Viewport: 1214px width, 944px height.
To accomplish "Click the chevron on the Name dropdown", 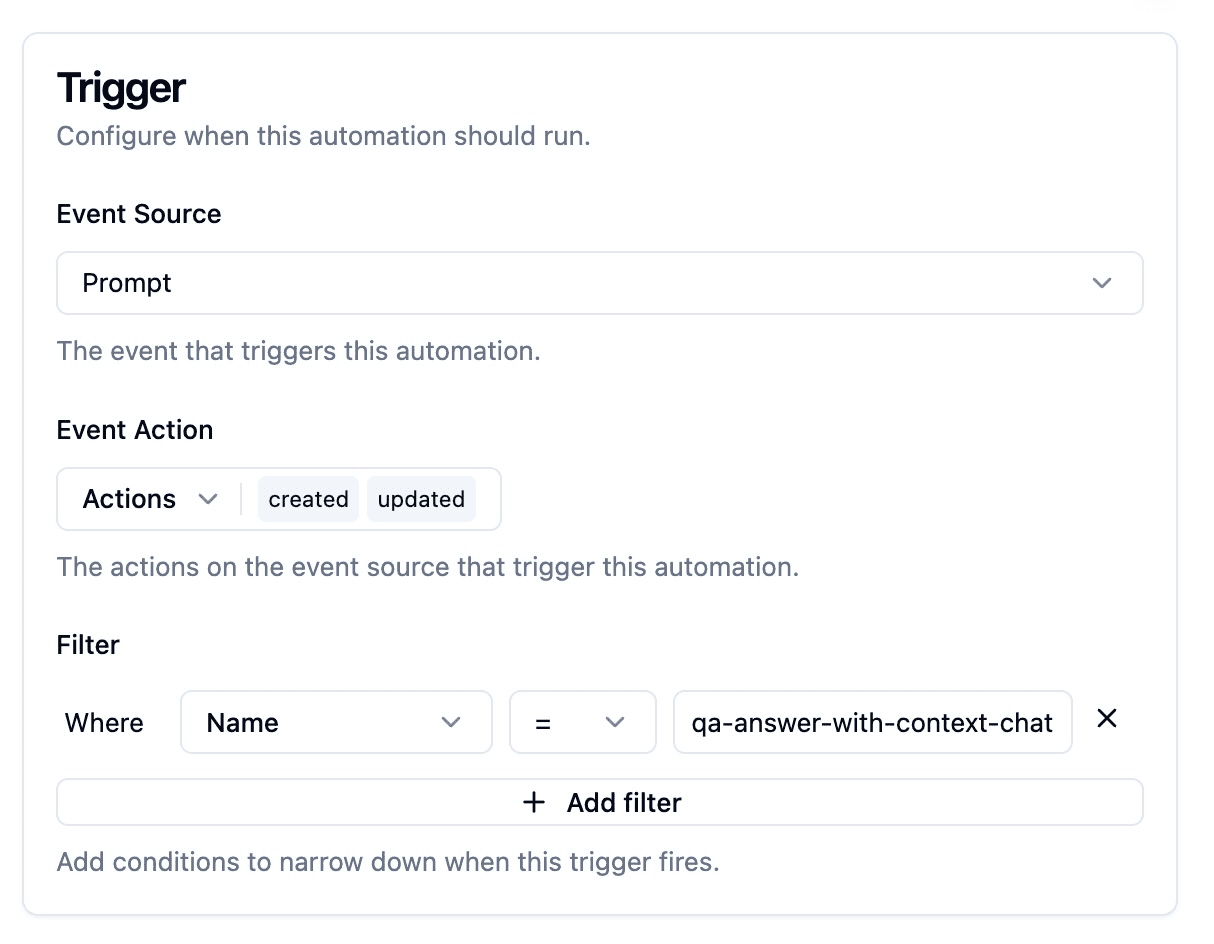I will tap(452, 722).
